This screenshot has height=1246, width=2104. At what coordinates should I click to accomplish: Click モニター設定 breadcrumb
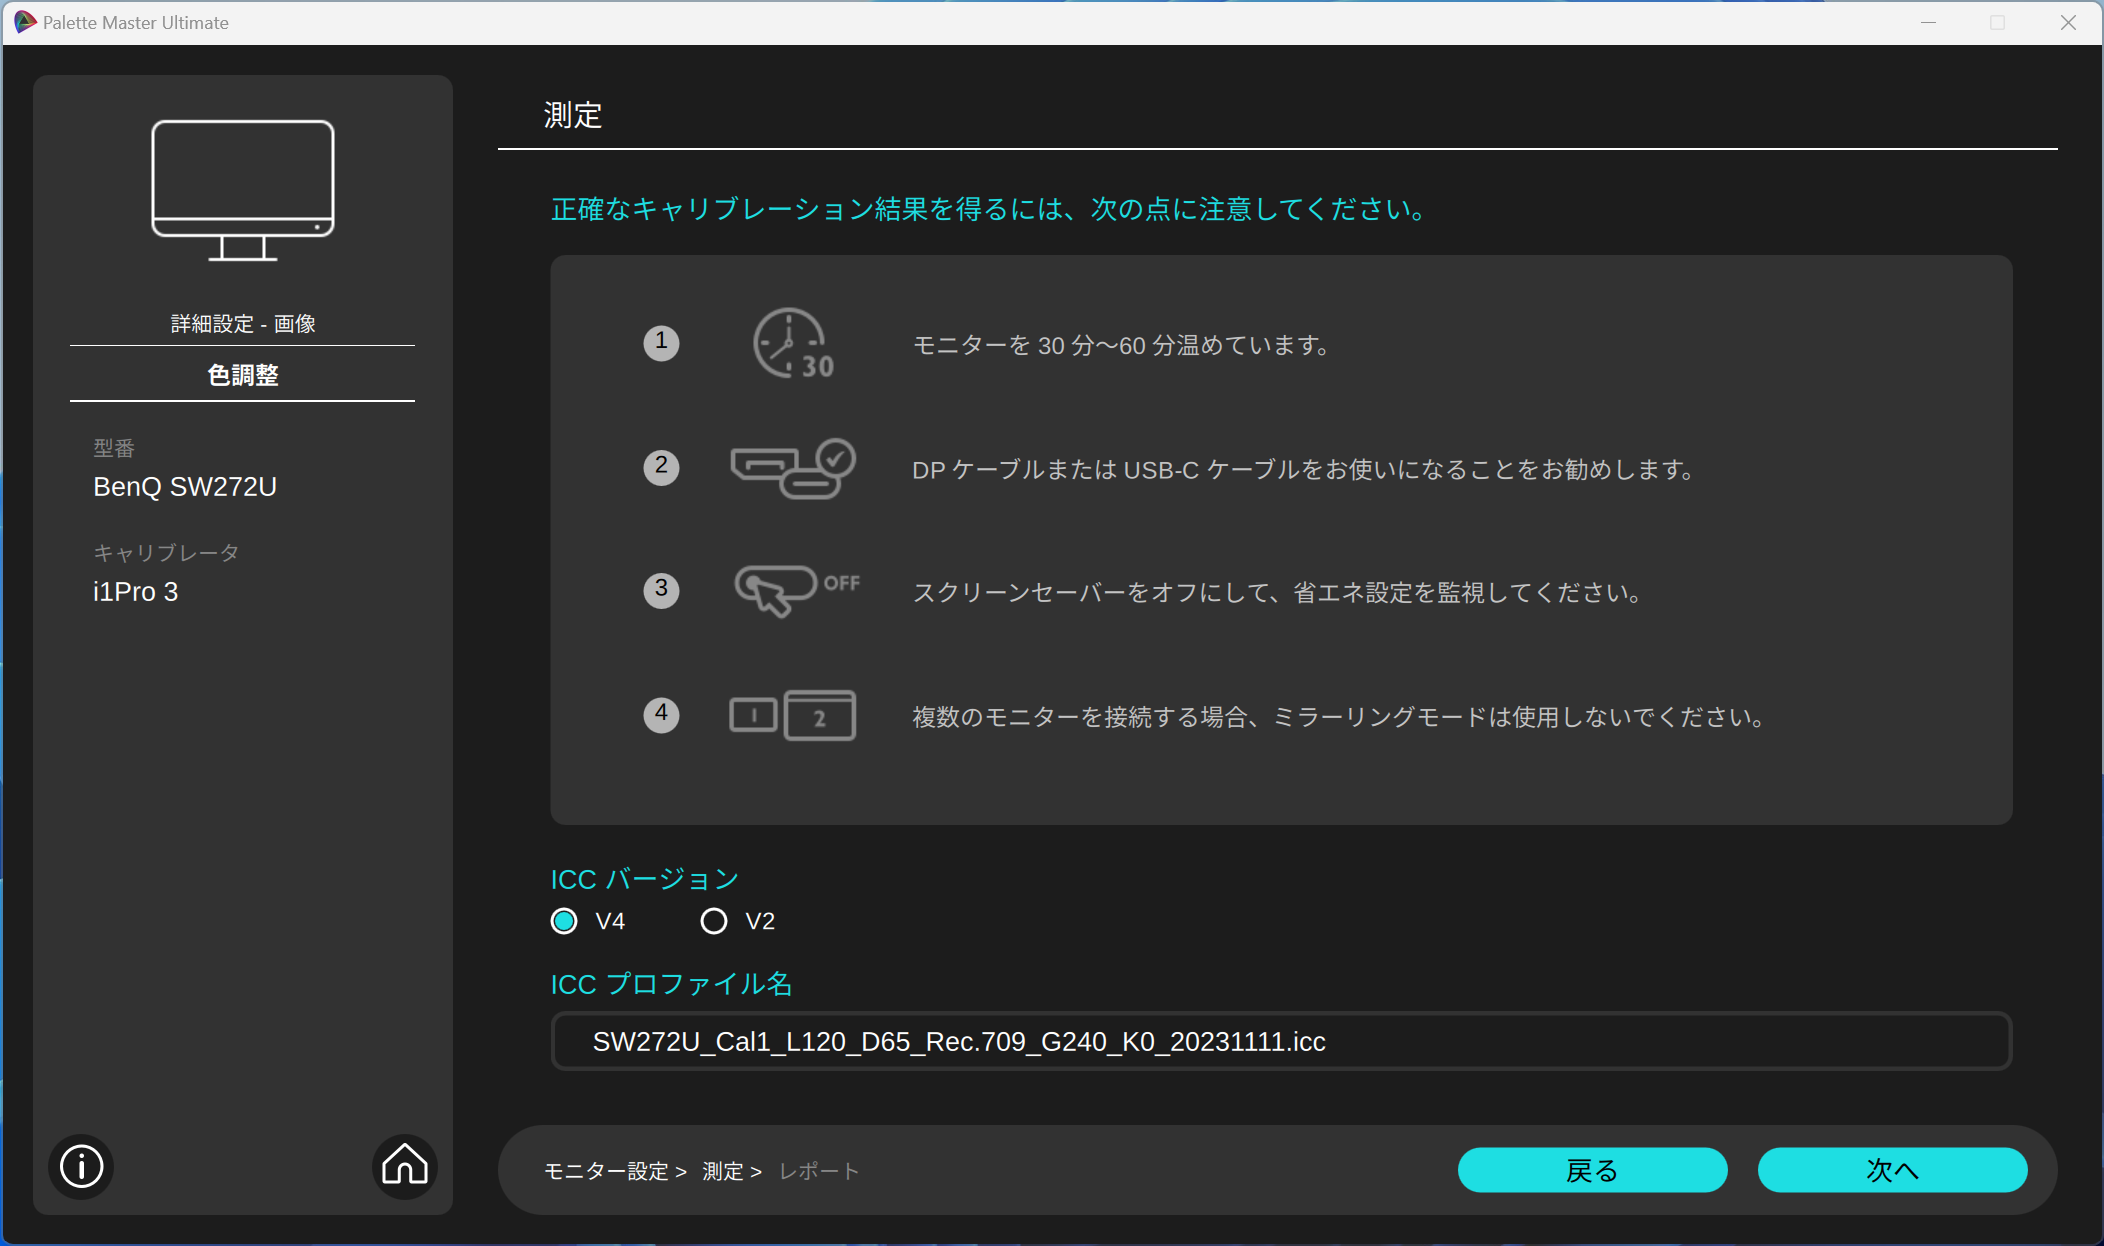point(606,1171)
